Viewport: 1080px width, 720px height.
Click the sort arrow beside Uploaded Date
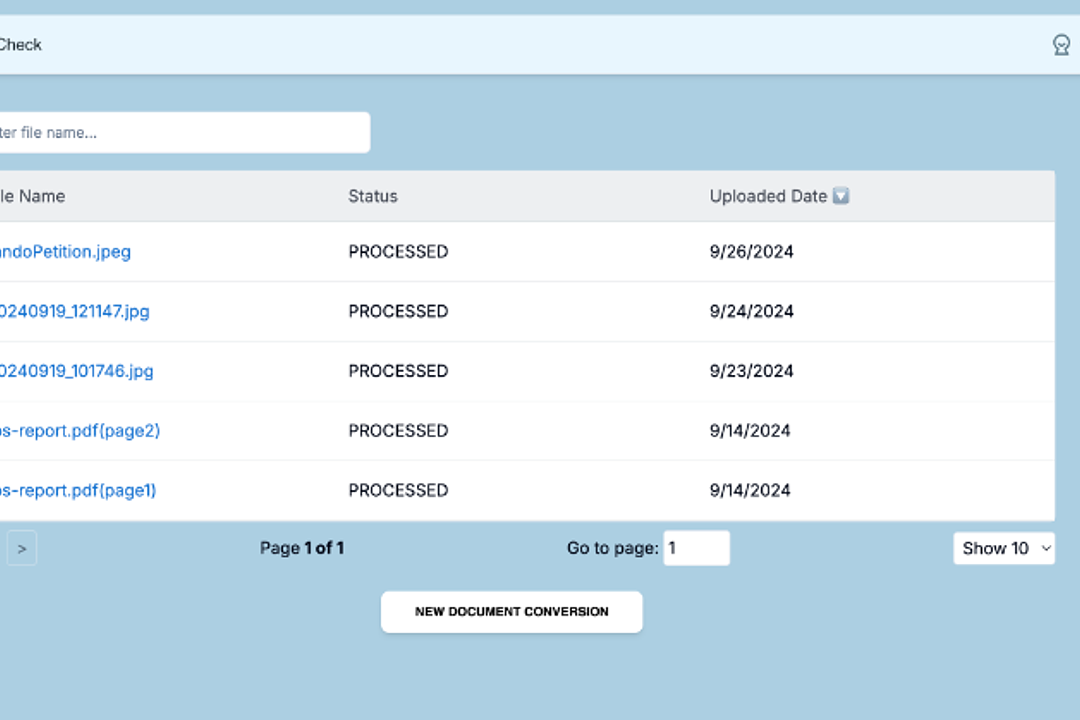(841, 196)
